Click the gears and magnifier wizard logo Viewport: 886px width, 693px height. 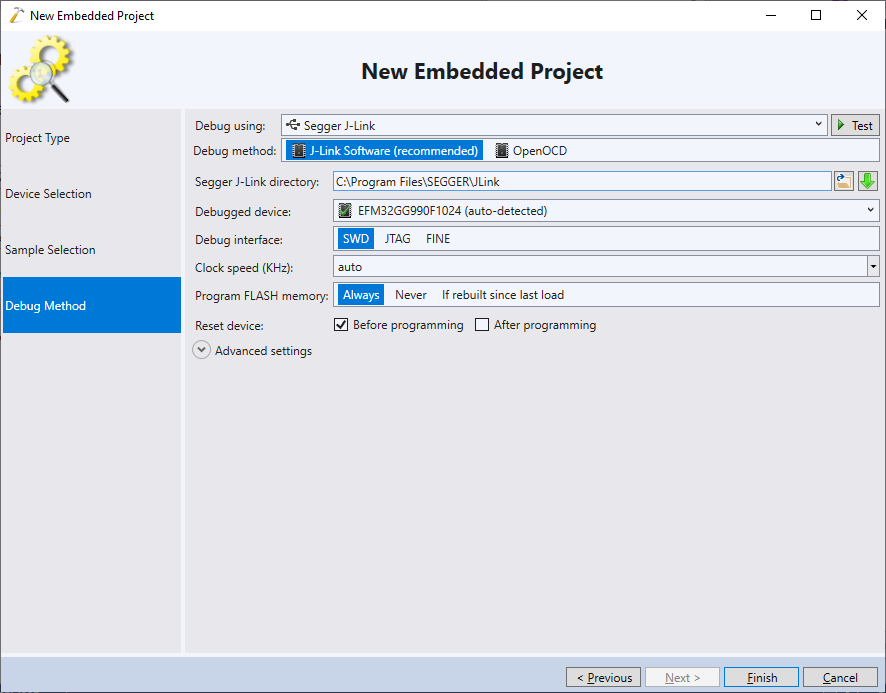coord(40,69)
